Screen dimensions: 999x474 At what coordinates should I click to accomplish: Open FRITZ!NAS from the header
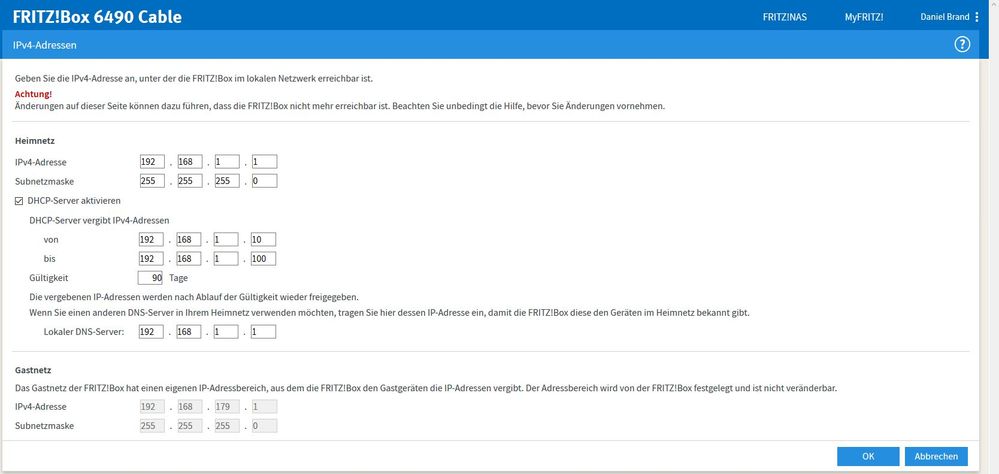(784, 17)
